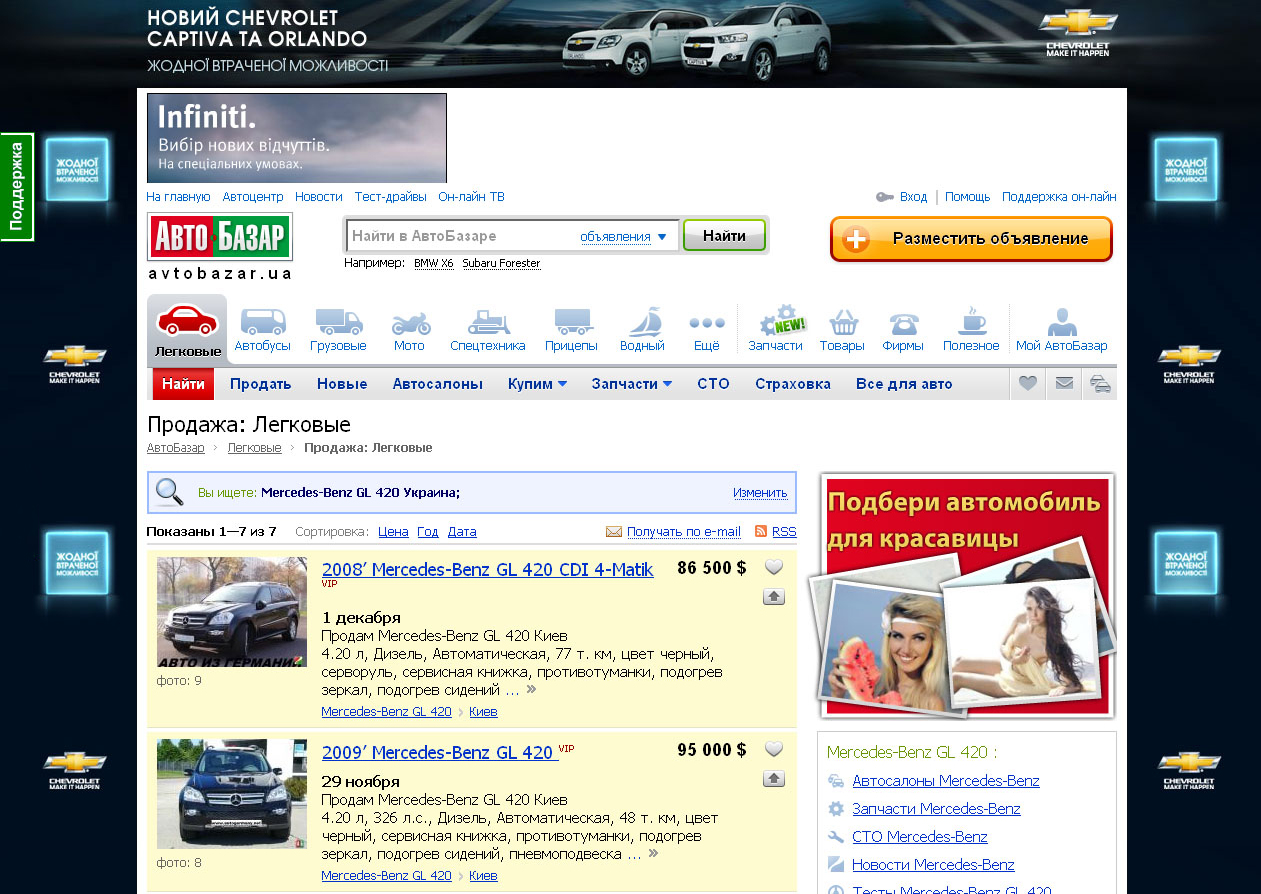Image resolution: width=1261 pixels, height=894 pixels.
Task: Open the Фирмы telephone icon
Action: pos(903,323)
